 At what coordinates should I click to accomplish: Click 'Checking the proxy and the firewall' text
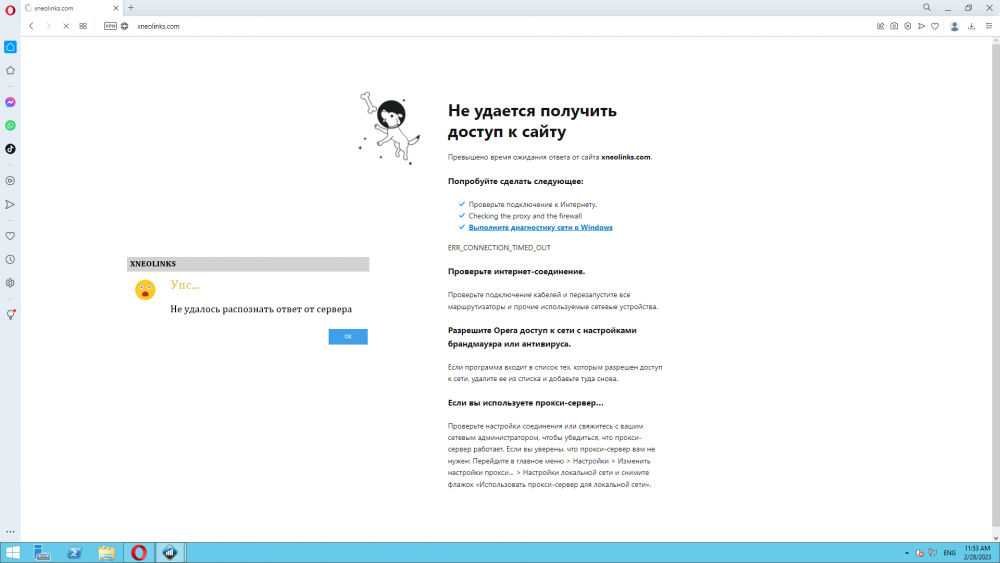point(525,216)
